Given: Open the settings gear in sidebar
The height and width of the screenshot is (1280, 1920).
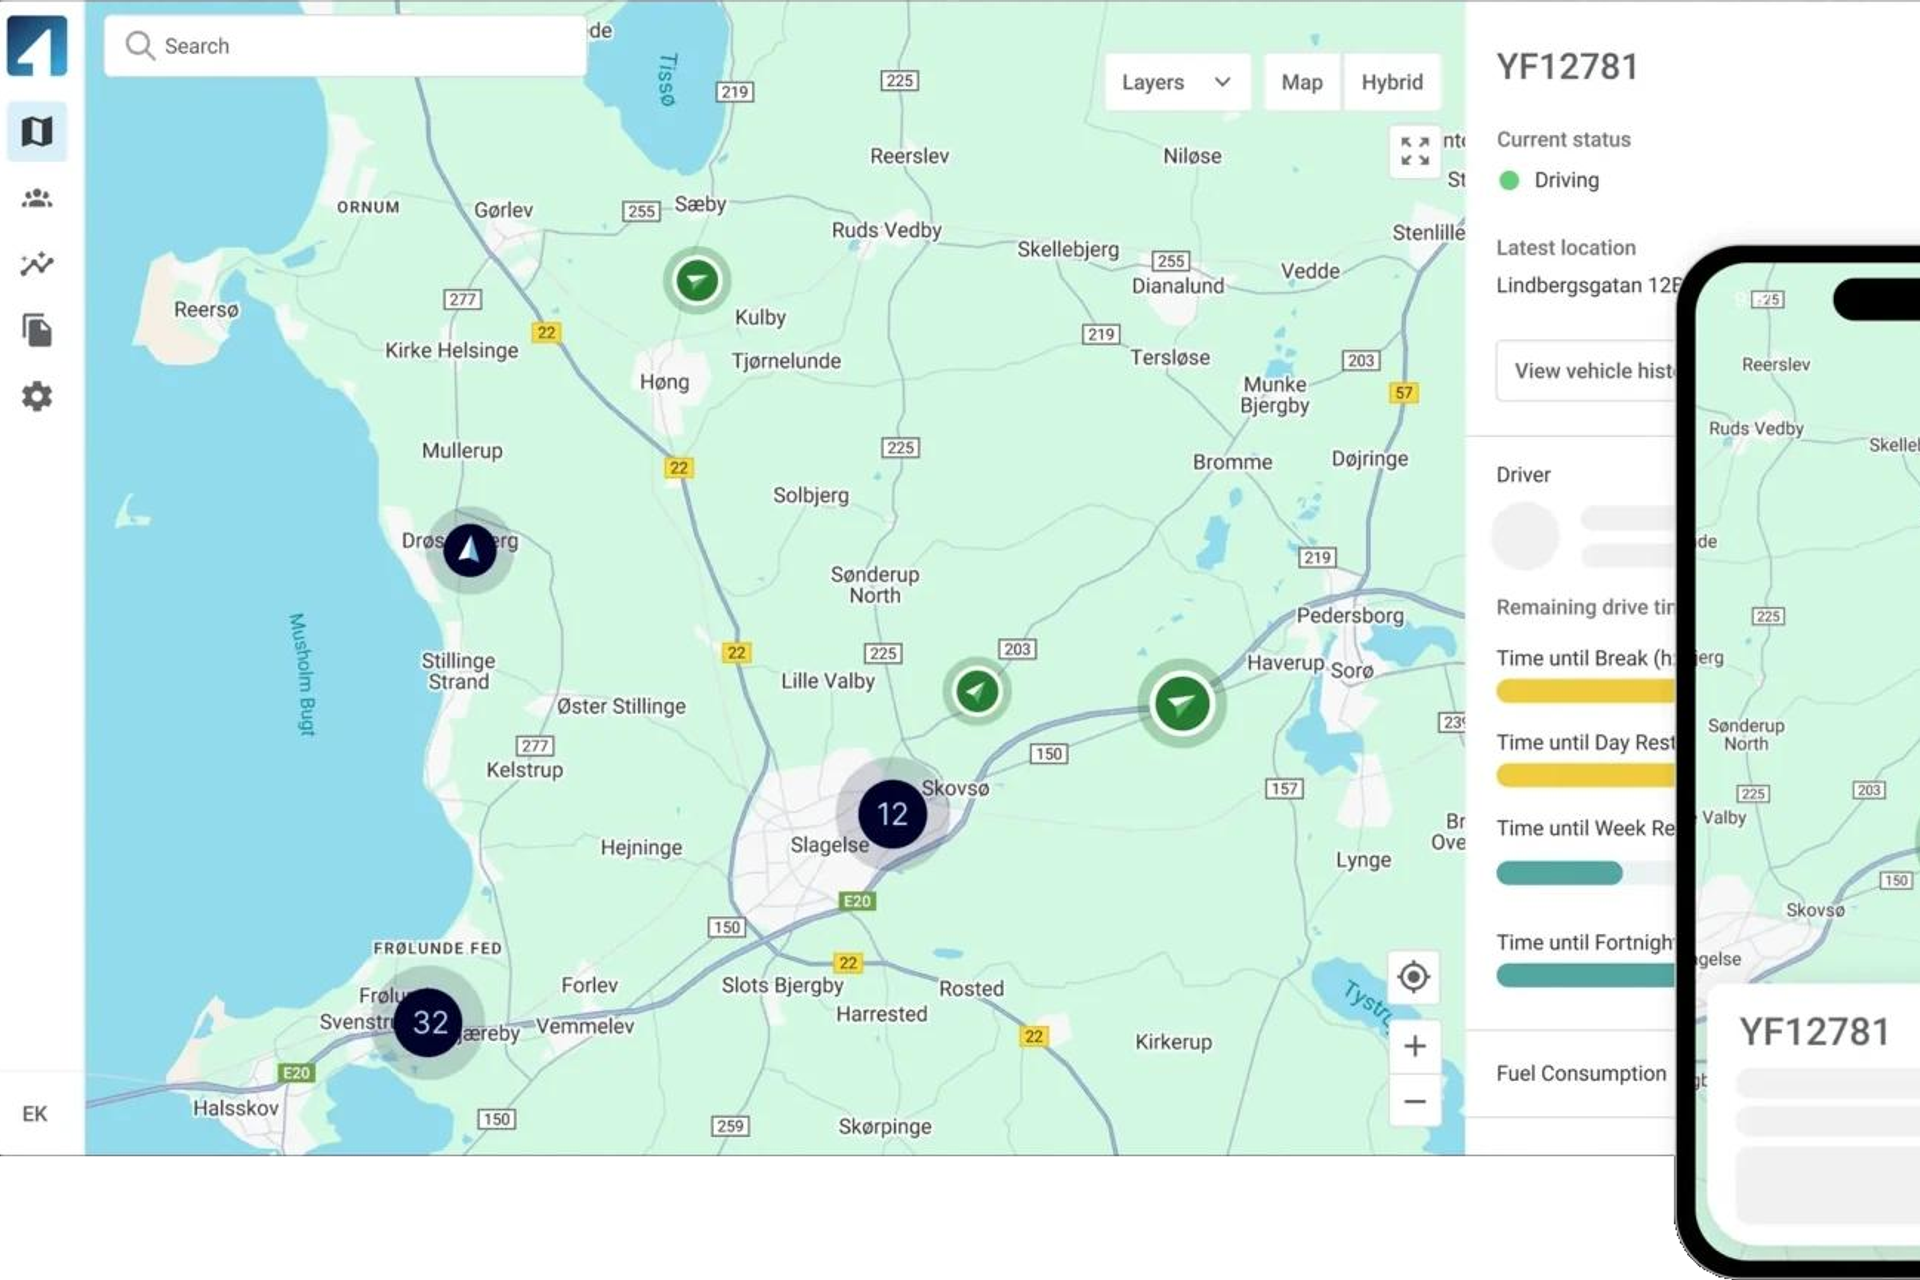Looking at the screenshot, I should pos(37,396).
